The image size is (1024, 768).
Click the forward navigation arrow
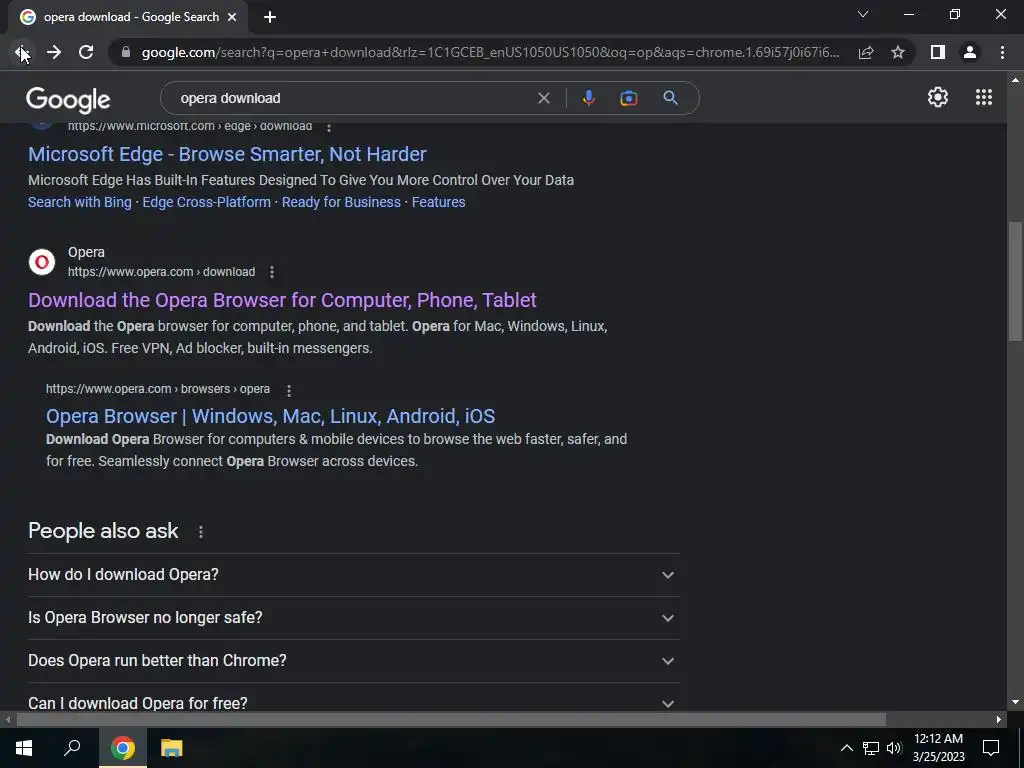[x=54, y=52]
